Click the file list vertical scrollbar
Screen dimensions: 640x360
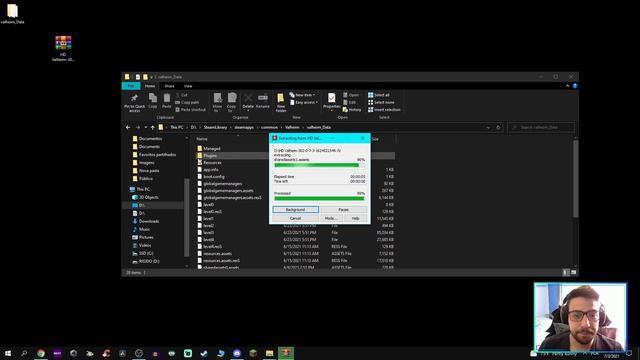click(576, 179)
